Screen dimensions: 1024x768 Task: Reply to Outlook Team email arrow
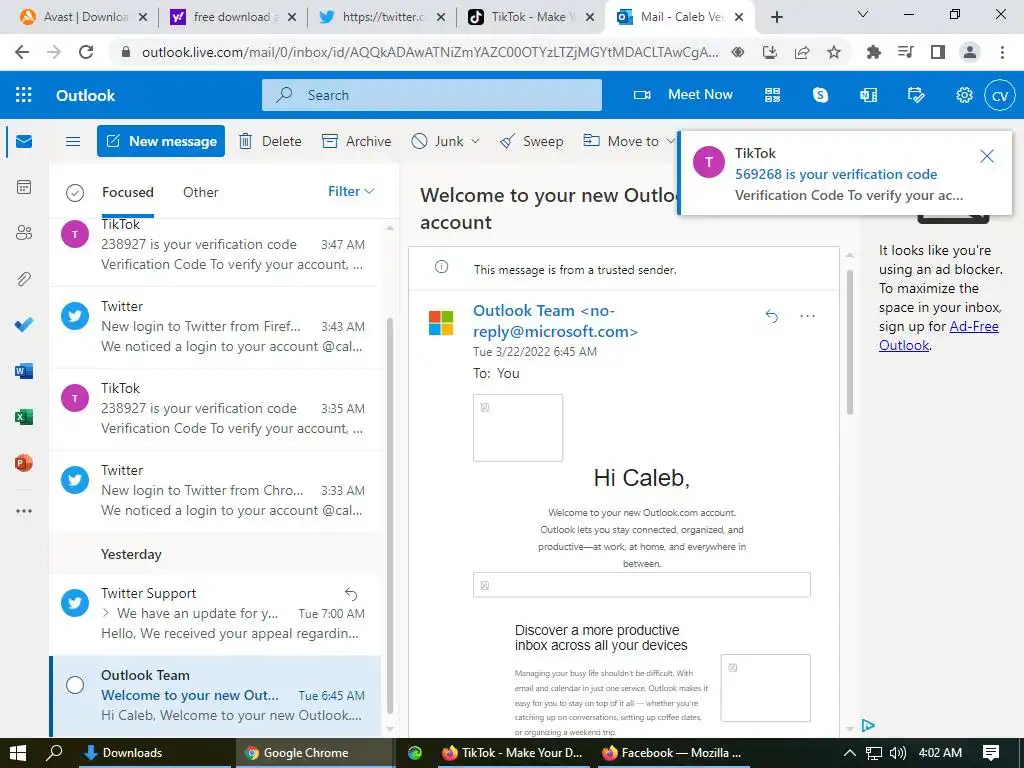[x=771, y=316]
